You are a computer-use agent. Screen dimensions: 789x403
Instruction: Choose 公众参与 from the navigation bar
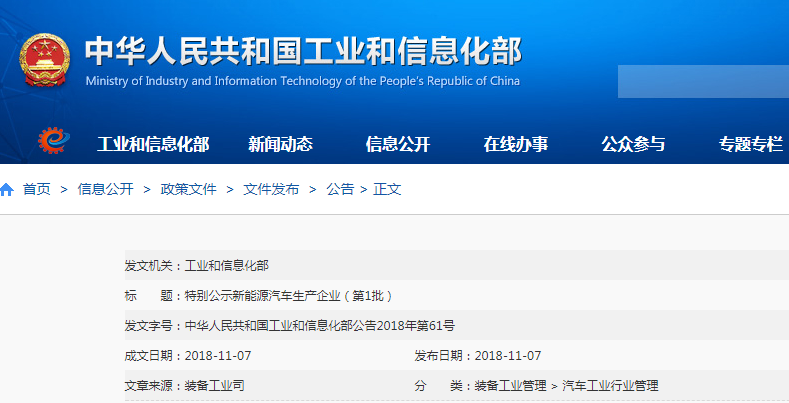(633, 144)
